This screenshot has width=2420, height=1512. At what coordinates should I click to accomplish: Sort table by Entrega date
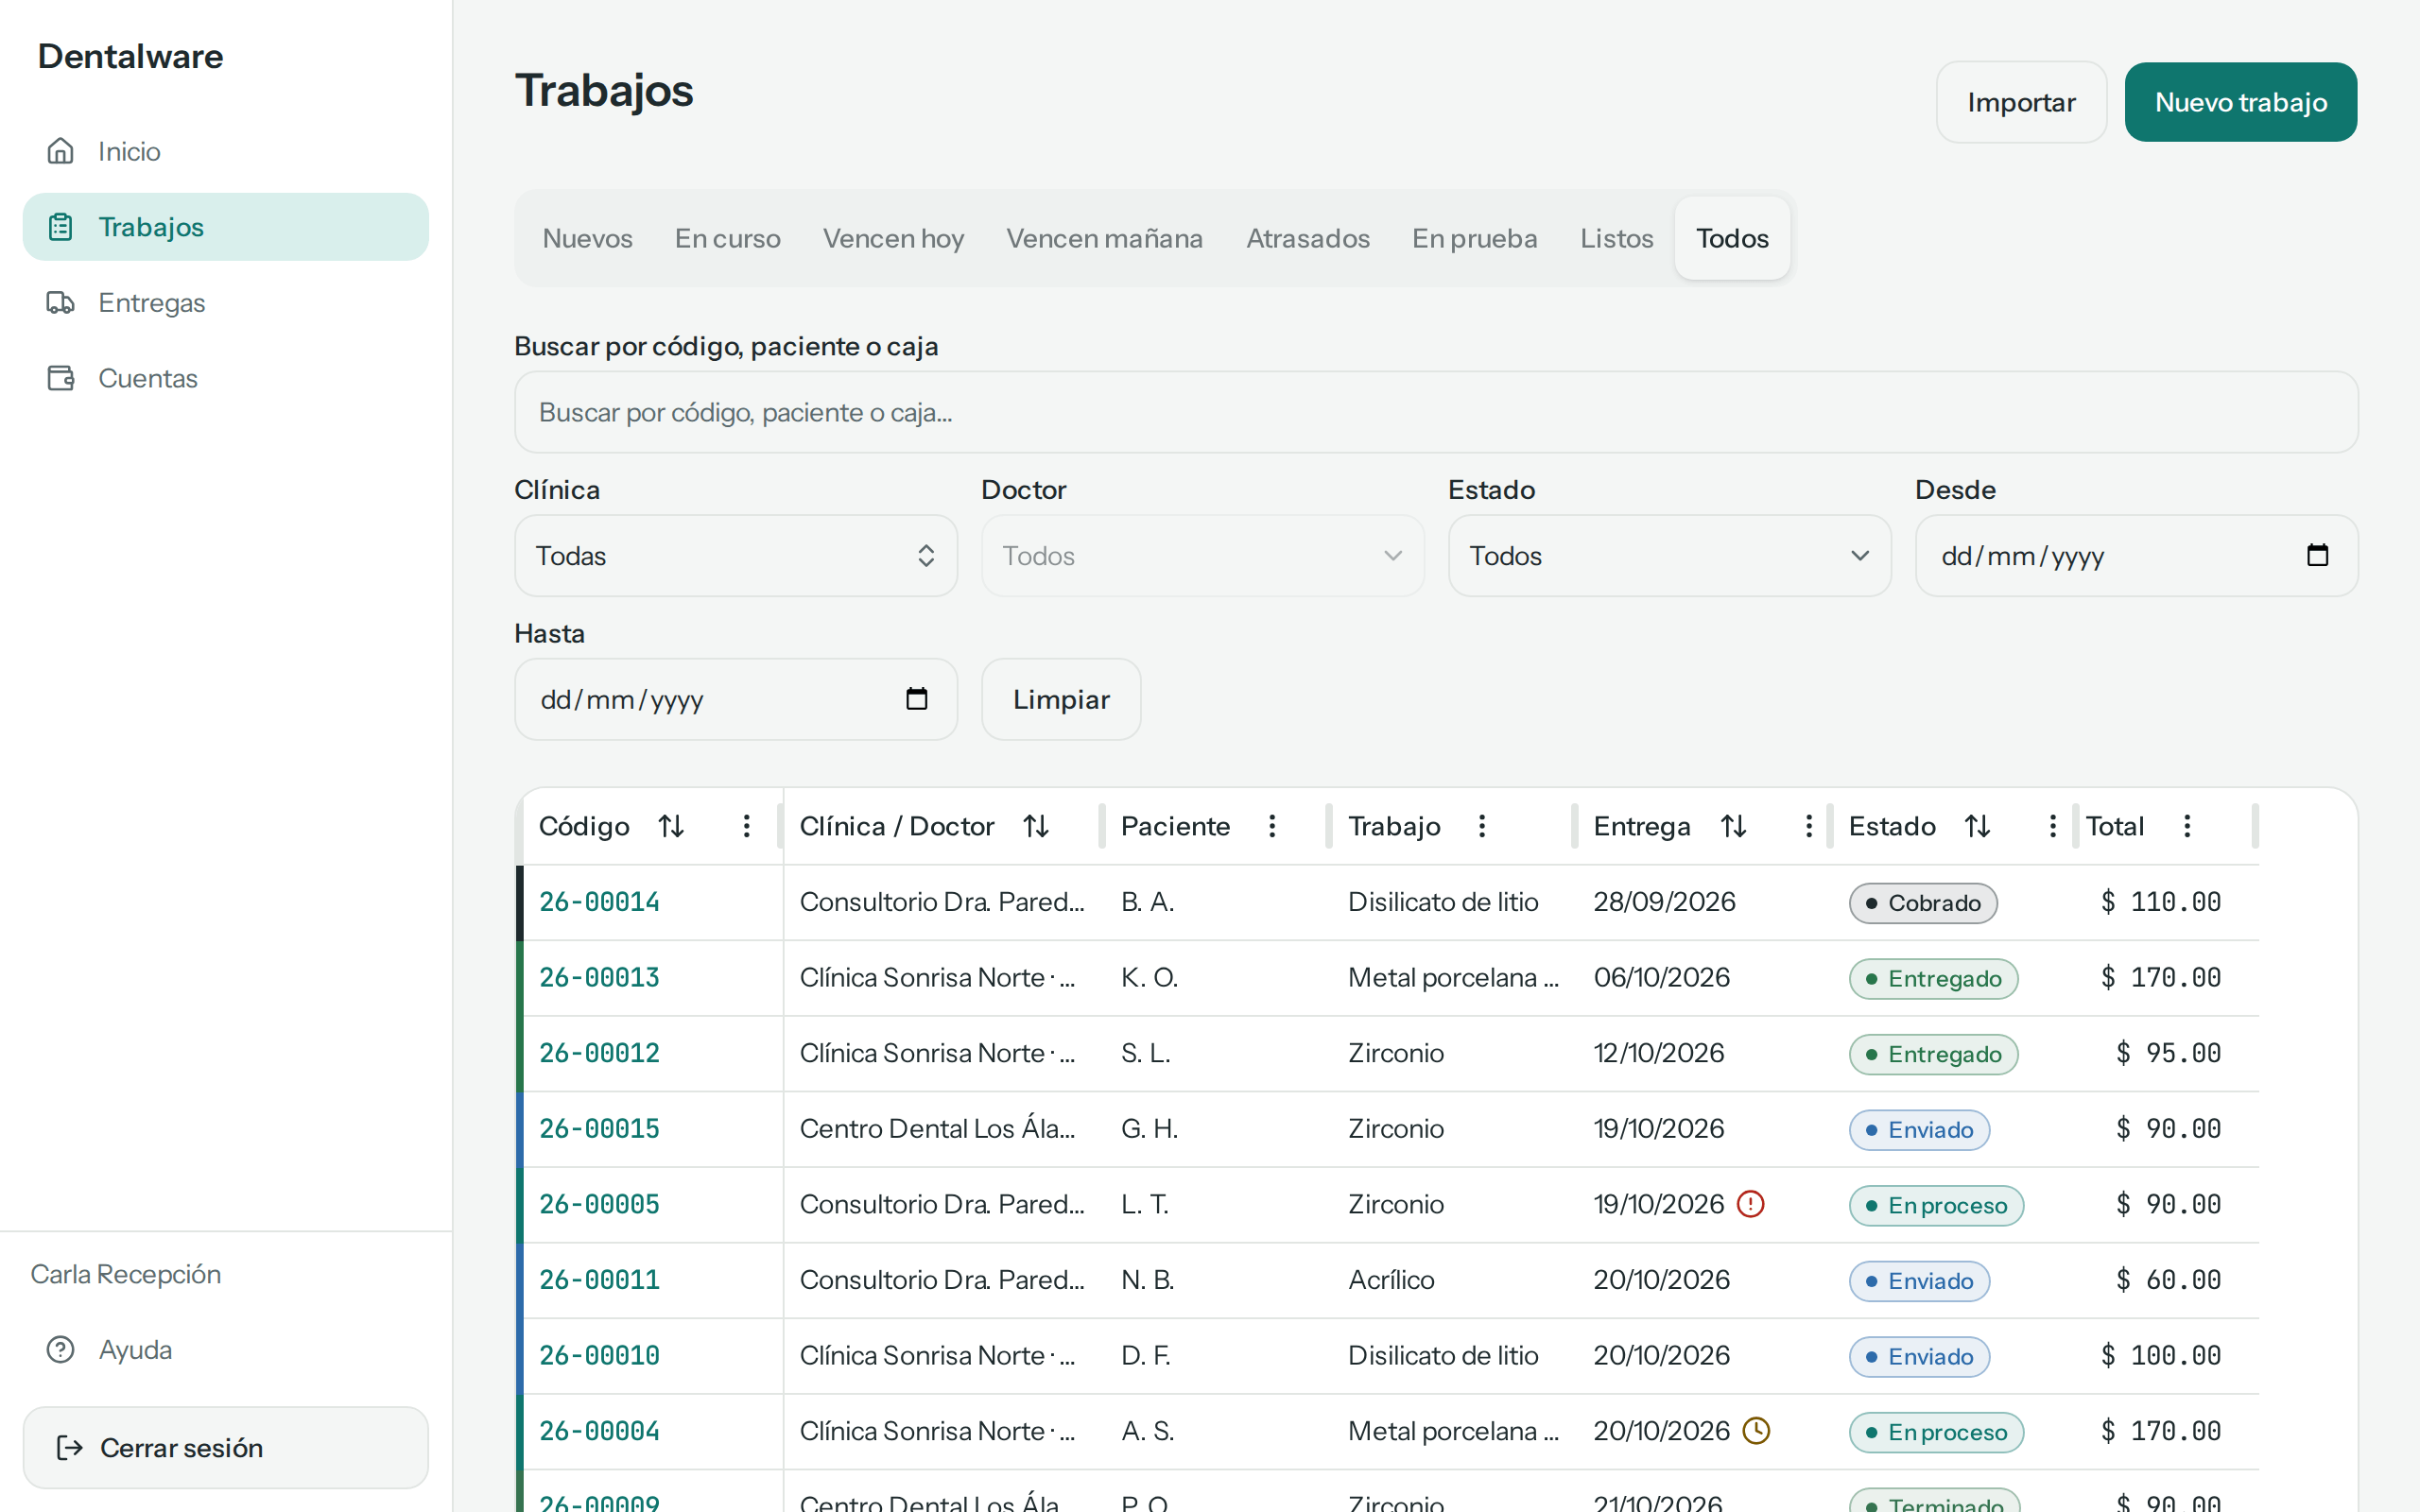[1733, 826]
